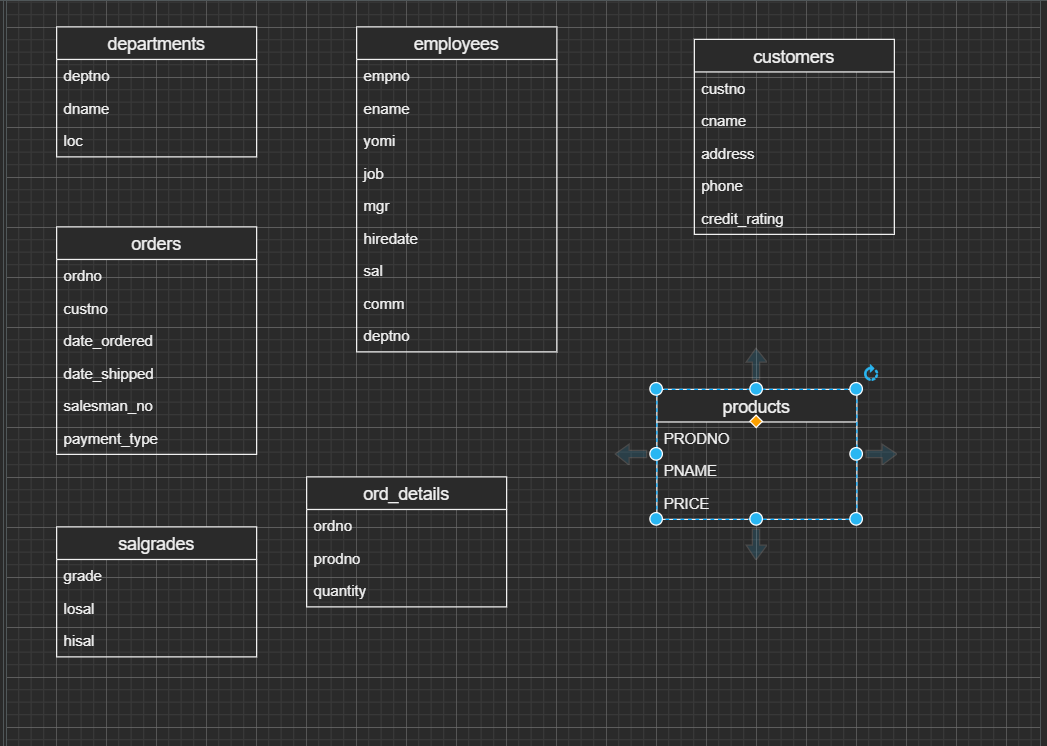Click the right directional arrow beside products
The image size is (1047, 746).
[881, 454]
